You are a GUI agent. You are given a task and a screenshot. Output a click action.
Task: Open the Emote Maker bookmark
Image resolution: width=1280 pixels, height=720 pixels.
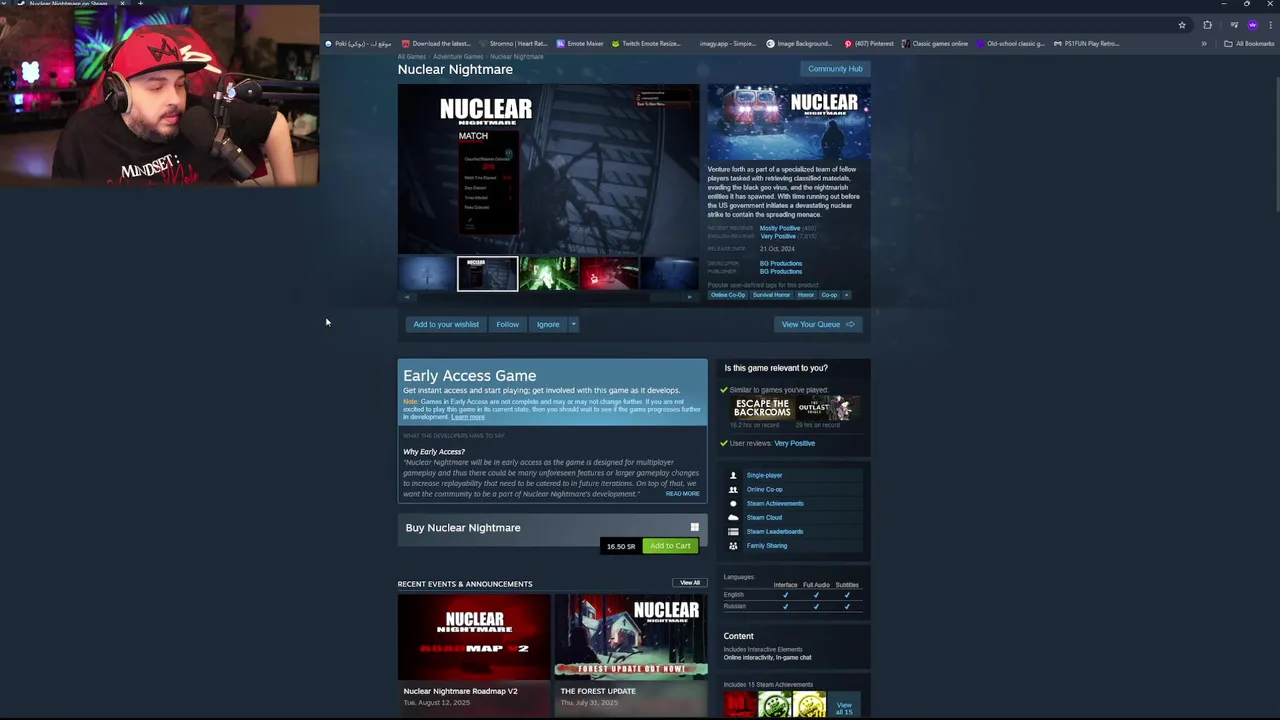pos(580,44)
